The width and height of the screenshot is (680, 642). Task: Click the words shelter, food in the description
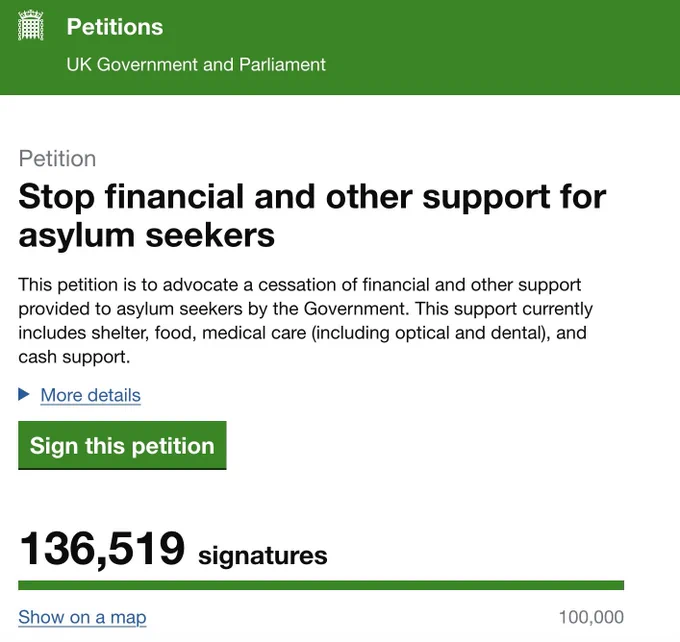[141, 333]
